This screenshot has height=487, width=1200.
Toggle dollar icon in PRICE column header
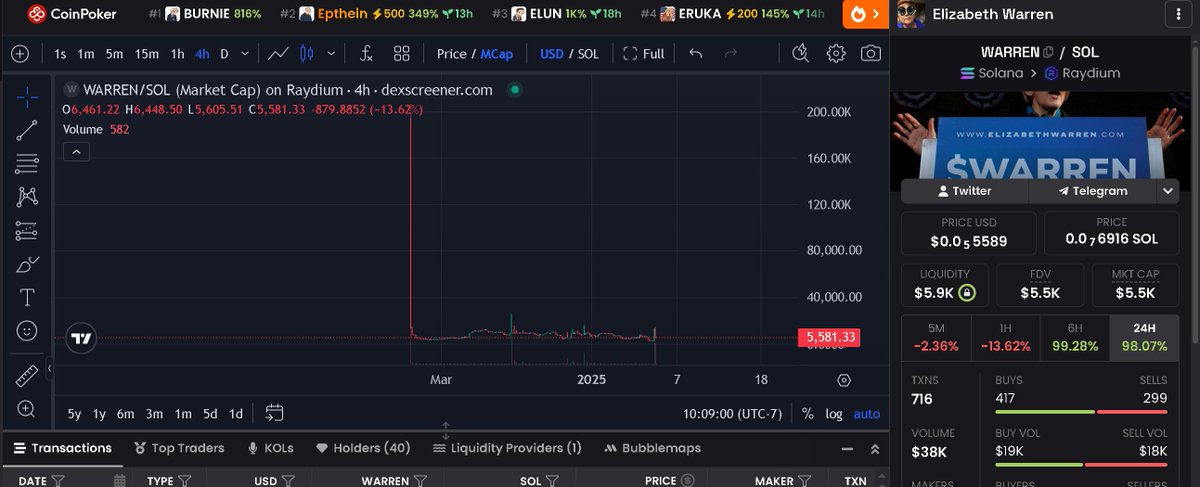[687, 480]
